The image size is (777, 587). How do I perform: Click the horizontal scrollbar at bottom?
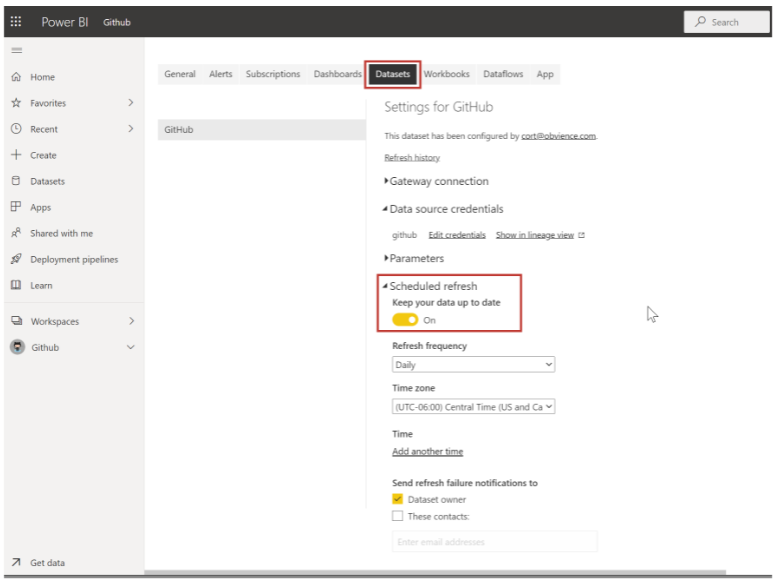[x=435, y=573]
